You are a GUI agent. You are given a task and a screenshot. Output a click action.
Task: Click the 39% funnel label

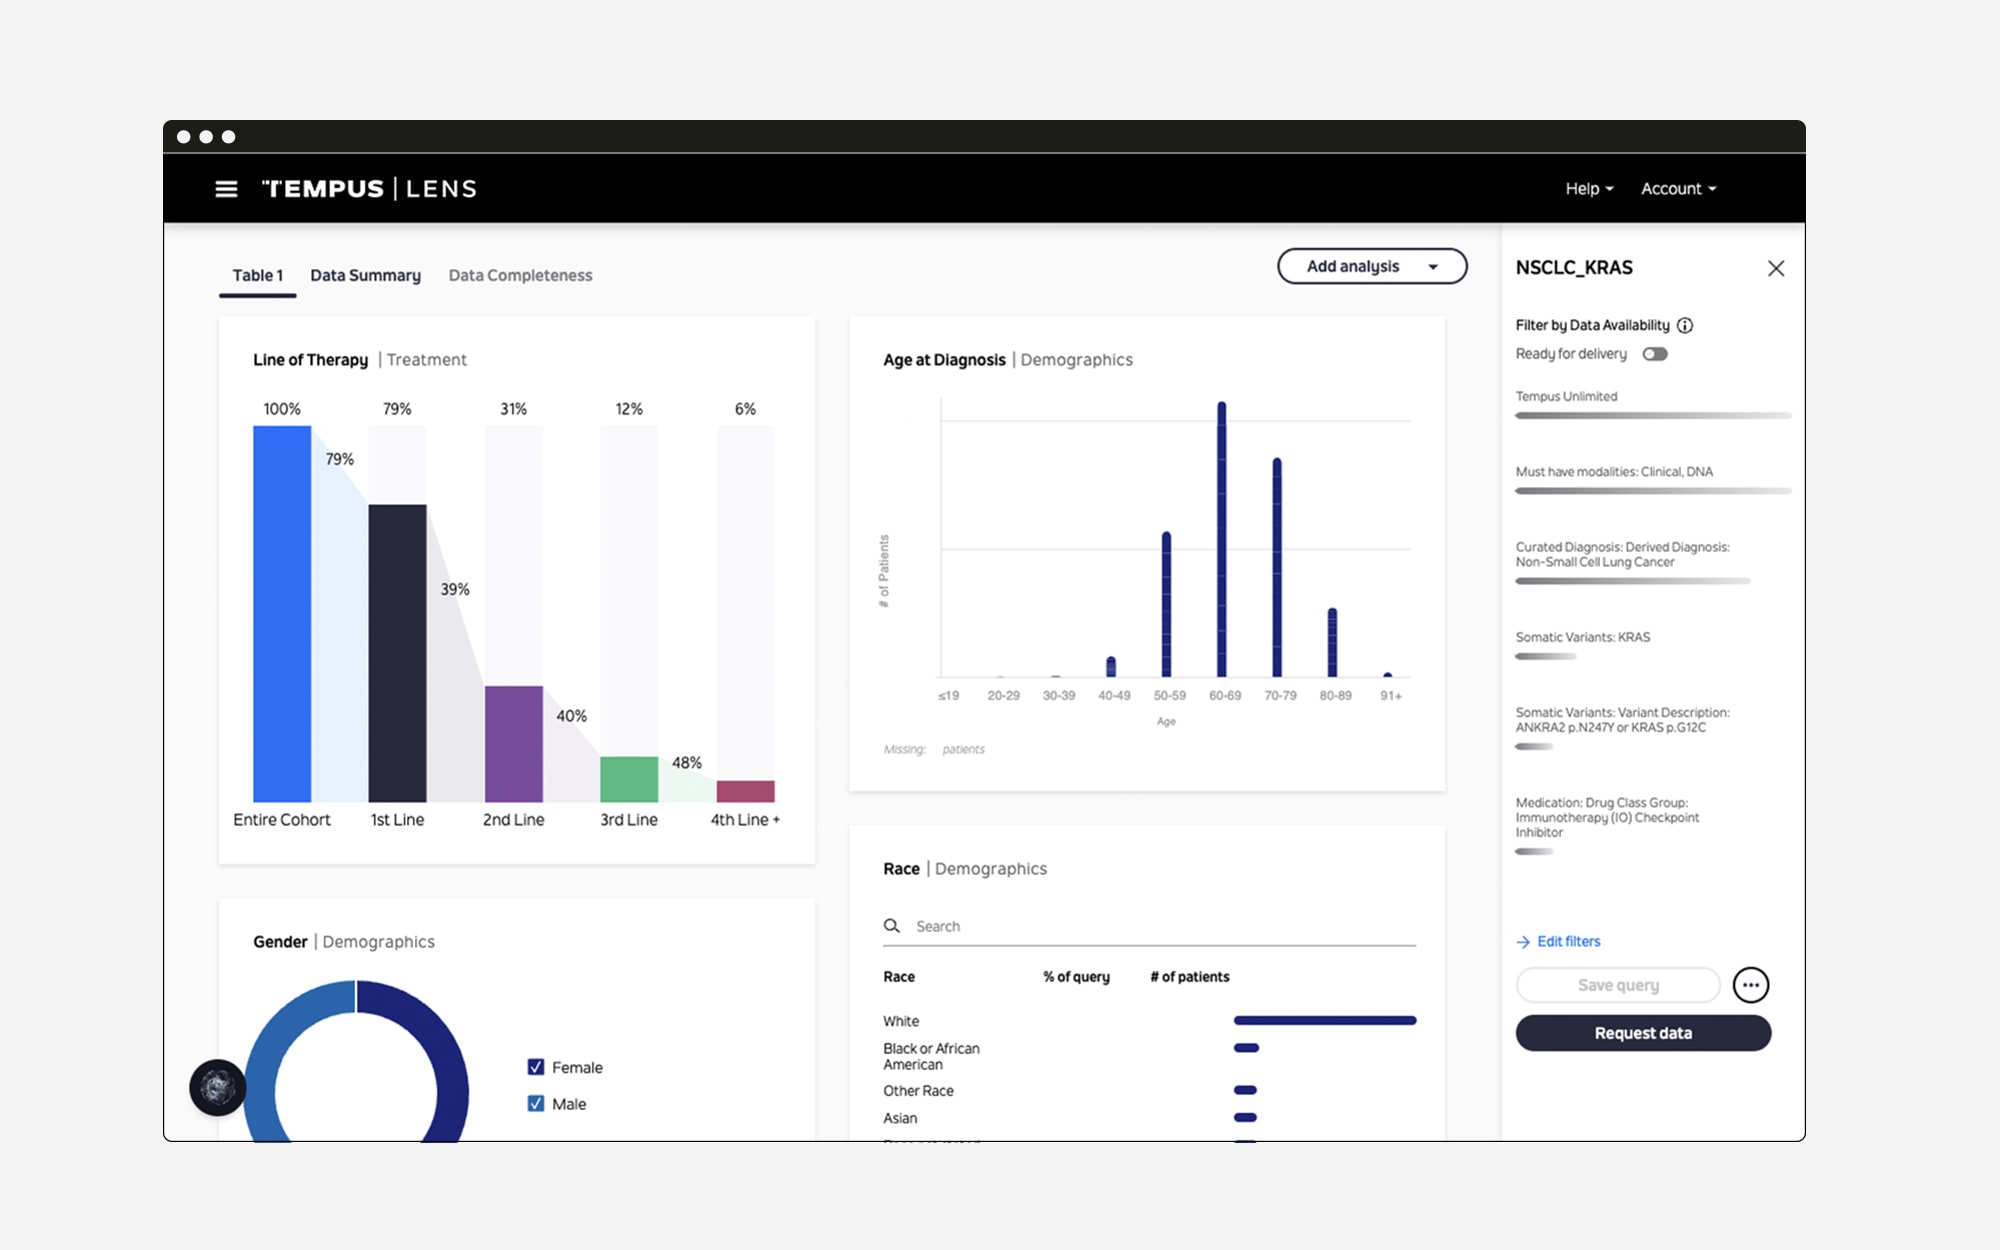click(455, 590)
